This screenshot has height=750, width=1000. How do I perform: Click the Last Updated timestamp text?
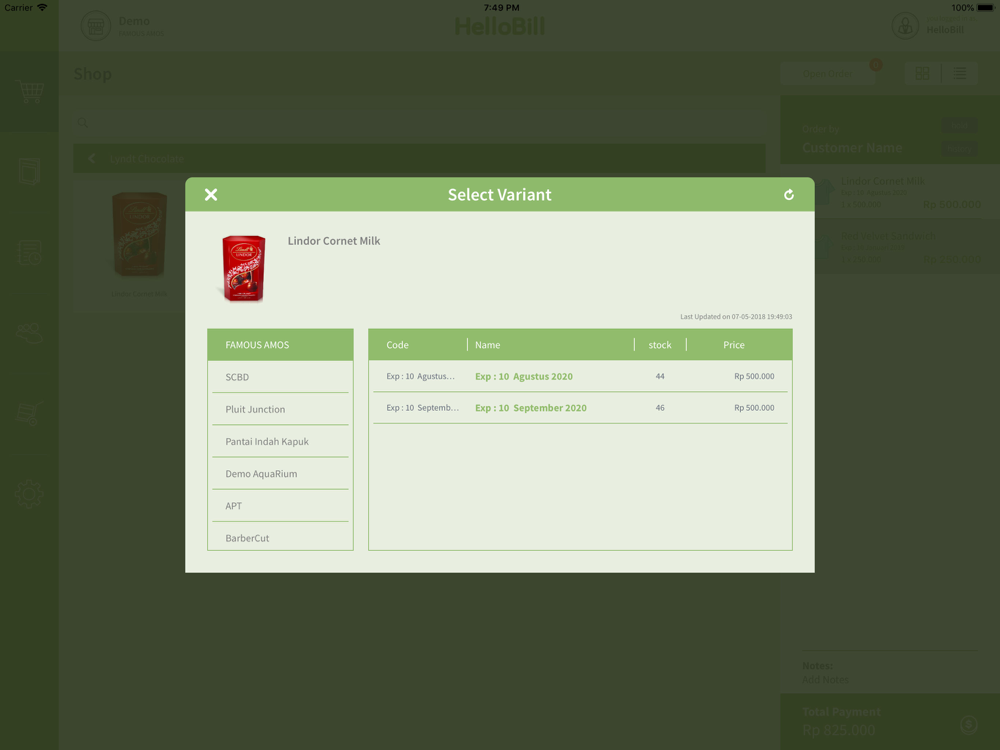point(736,316)
